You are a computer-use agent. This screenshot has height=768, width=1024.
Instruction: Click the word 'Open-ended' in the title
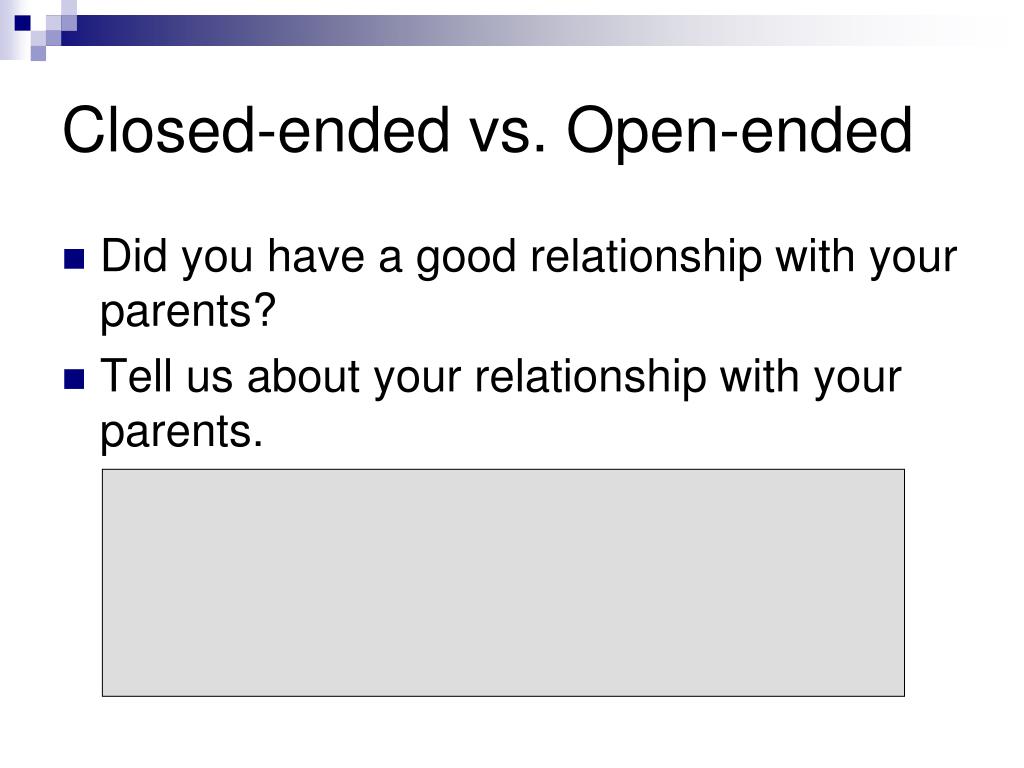click(x=739, y=132)
